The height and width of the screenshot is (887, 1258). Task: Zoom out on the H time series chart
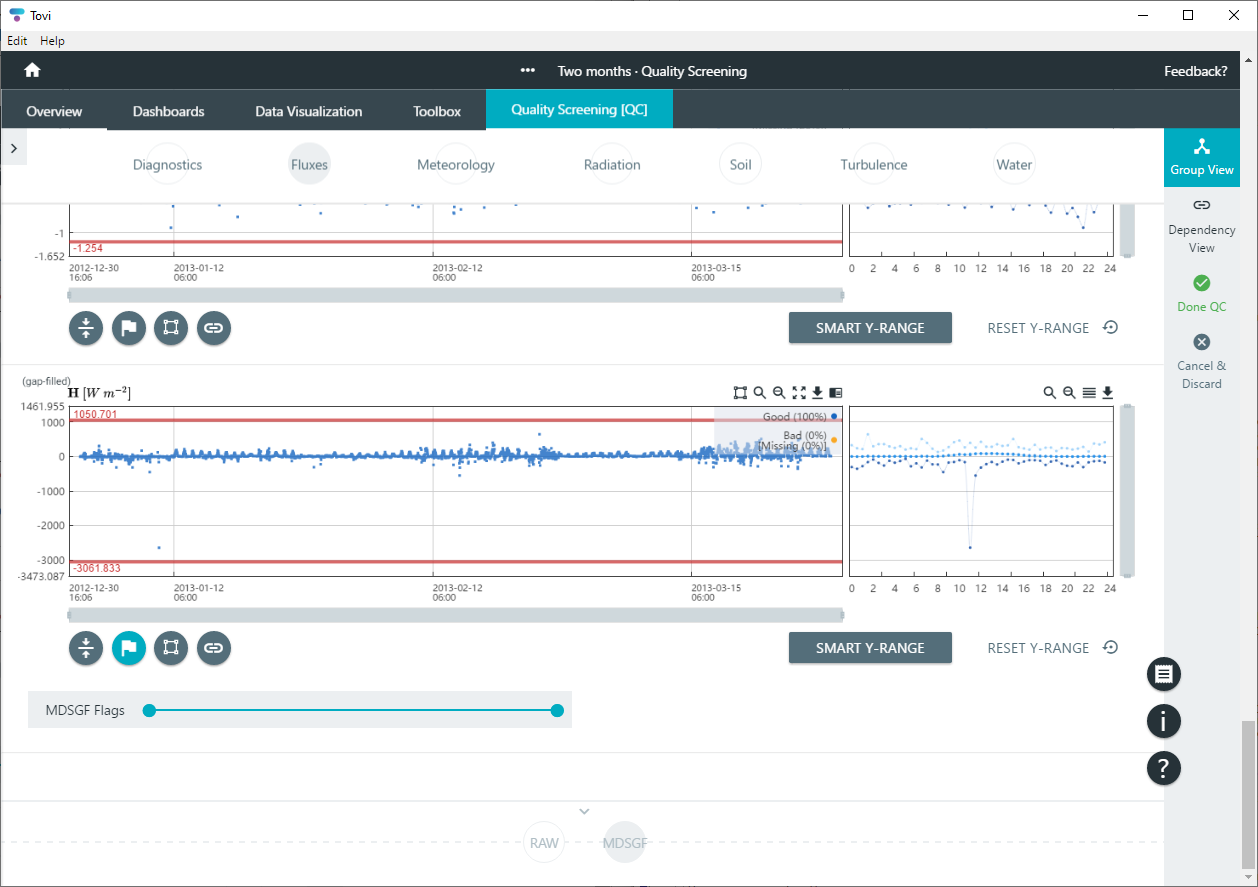pyautogui.click(x=779, y=393)
